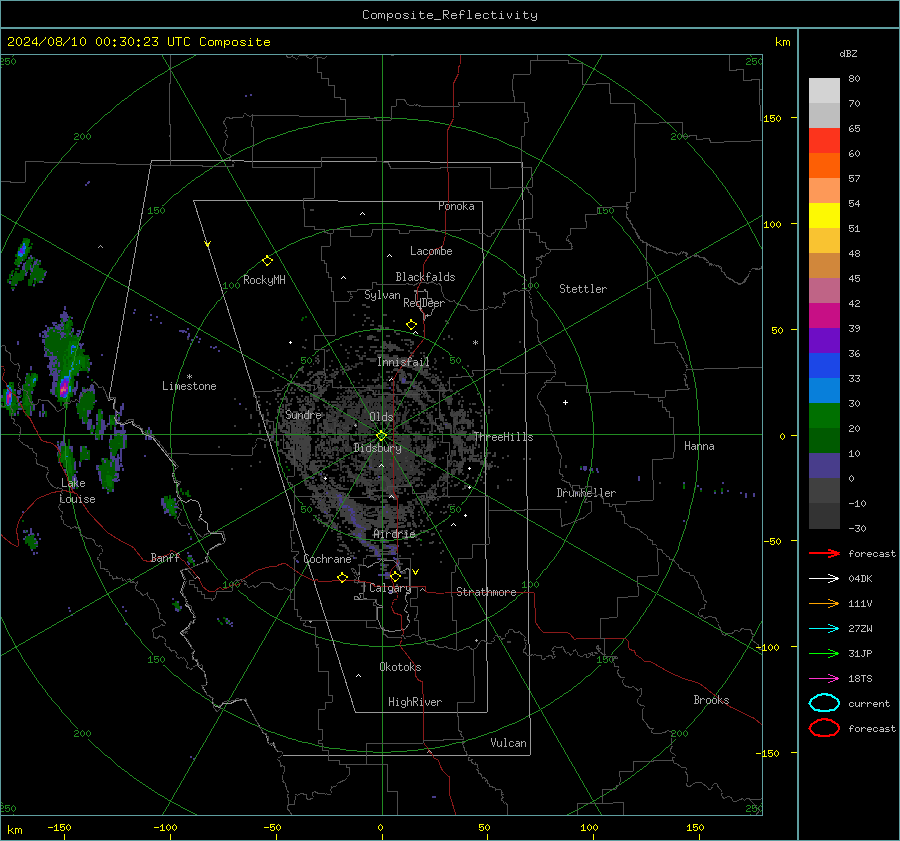Click the Limestone label
Image resolution: width=900 pixels, height=841 pixels.
(x=189, y=386)
